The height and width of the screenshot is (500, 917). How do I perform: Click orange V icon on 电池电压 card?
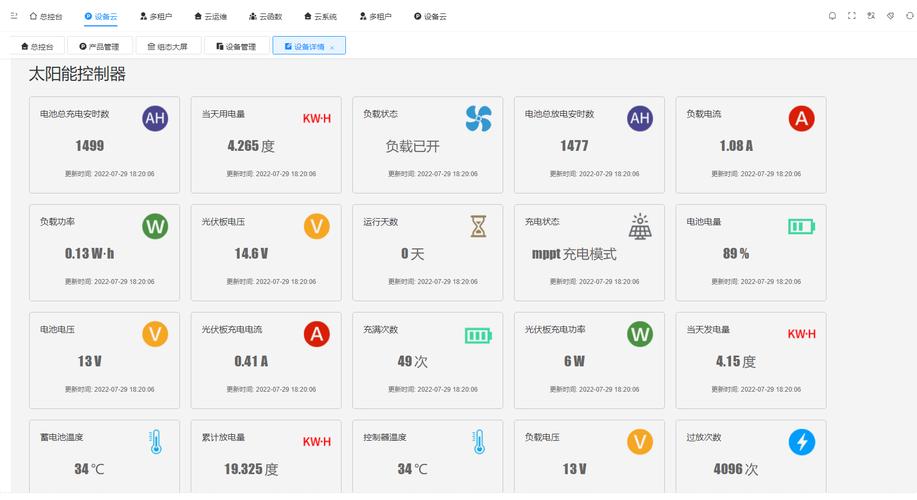click(x=155, y=334)
